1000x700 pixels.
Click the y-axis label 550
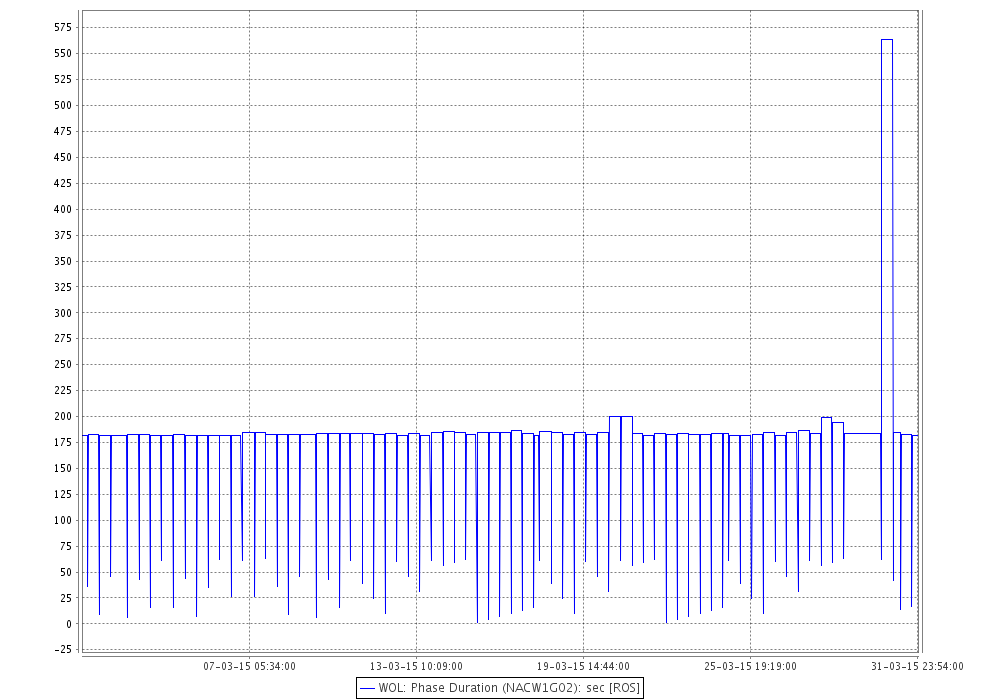pos(63,54)
